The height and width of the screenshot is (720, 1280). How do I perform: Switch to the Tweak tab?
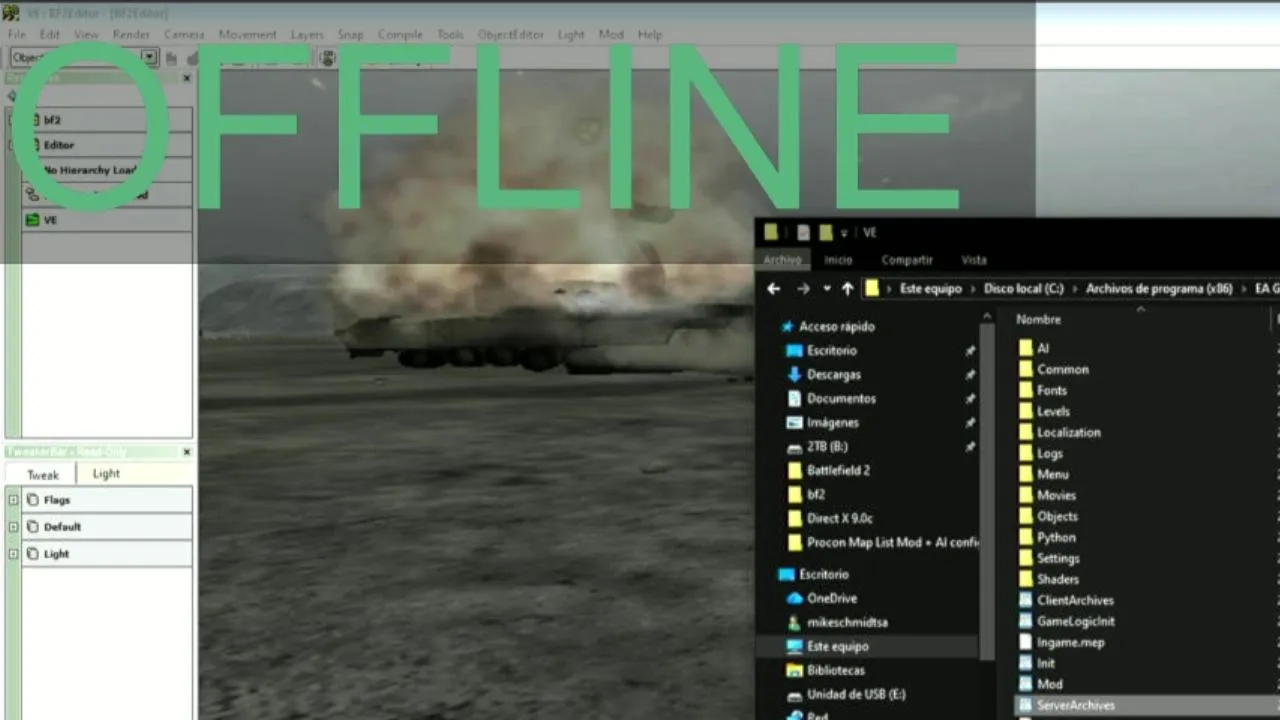coord(42,475)
